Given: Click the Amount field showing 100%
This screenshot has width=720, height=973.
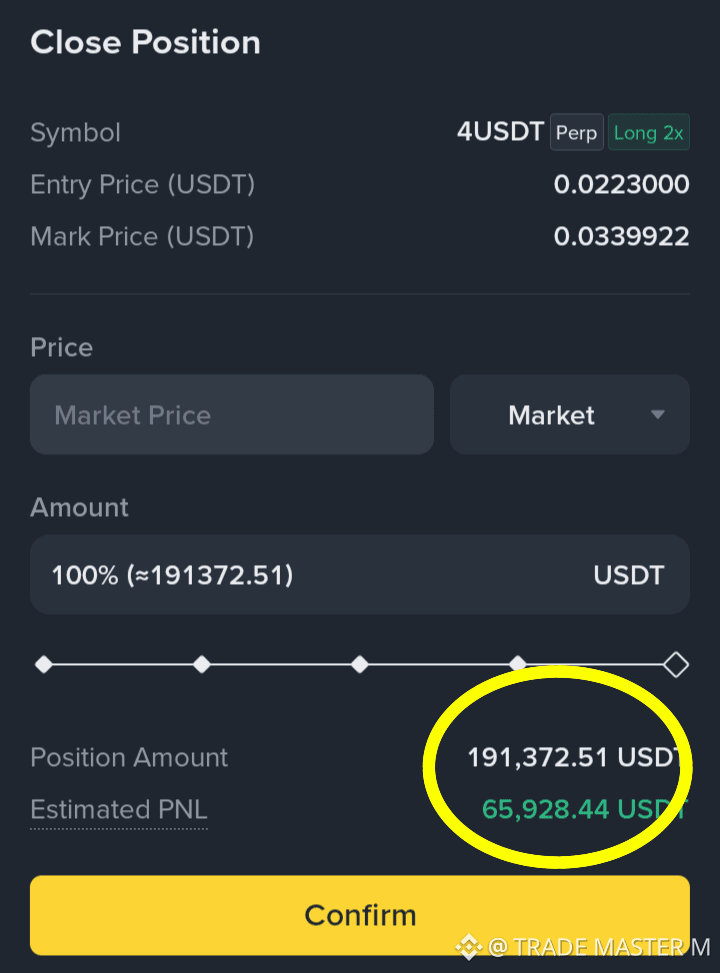Looking at the screenshot, I should pyautogui.click(x=359, y=575).
